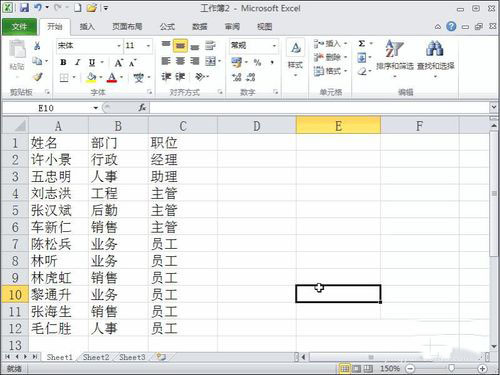The width and height of the screenshot is (500, 375).
Task: Switch to the Insert tab
Action: (87, 27)
